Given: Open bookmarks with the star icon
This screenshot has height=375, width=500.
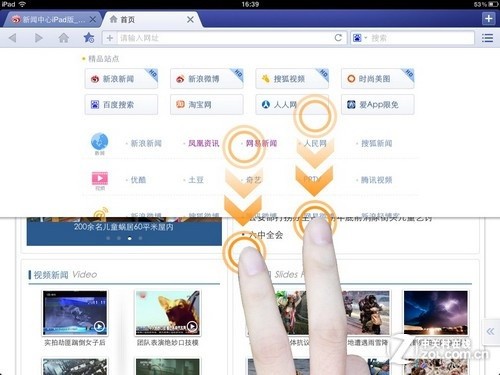Looking at the screenshot, I should tap(89, 38).
